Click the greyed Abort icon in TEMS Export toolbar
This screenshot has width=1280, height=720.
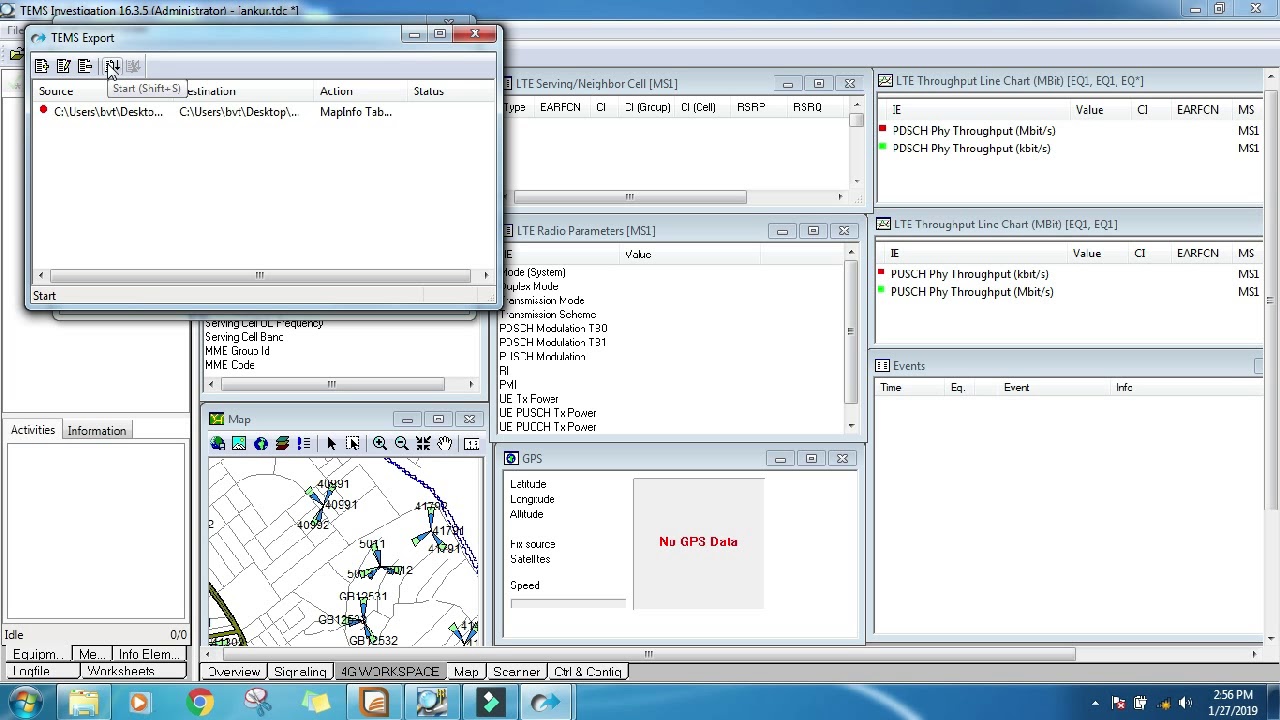133,66
